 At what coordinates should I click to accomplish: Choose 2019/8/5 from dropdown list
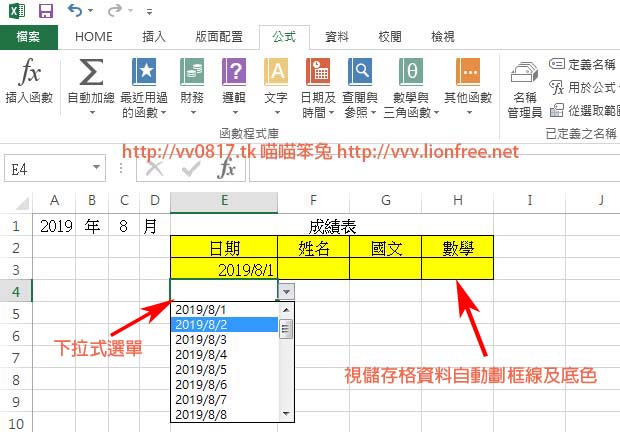(x=225, y=370)
